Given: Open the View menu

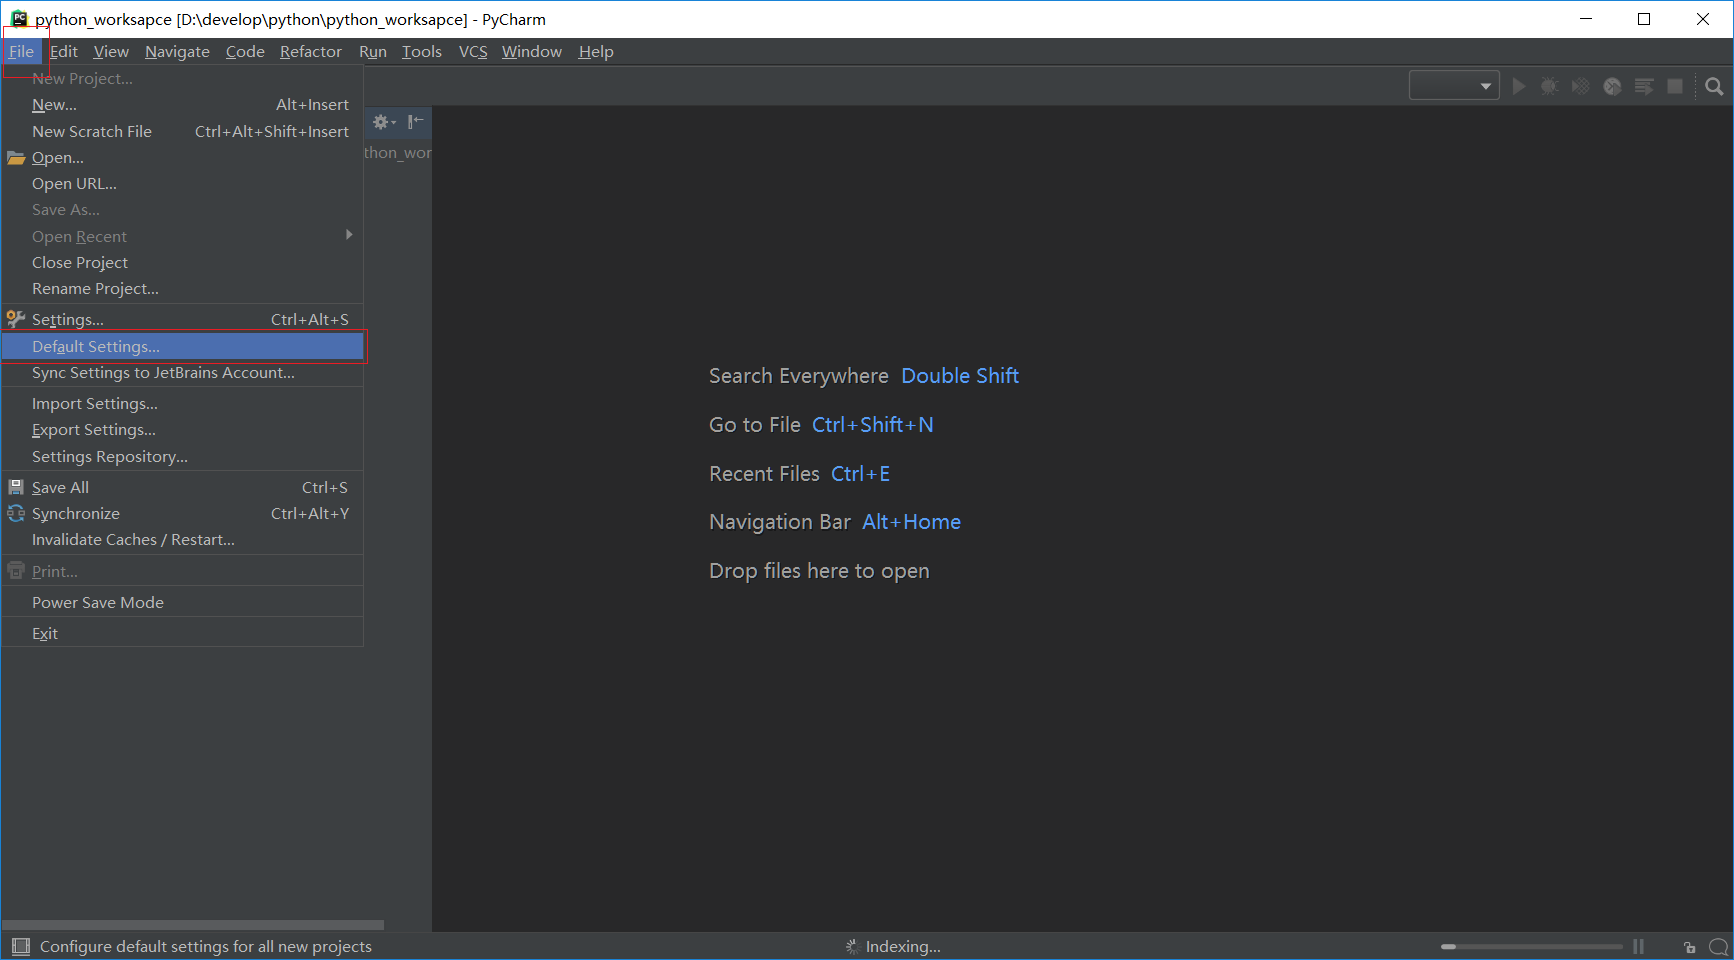Looking at the screenshot, I should (111, 51).
